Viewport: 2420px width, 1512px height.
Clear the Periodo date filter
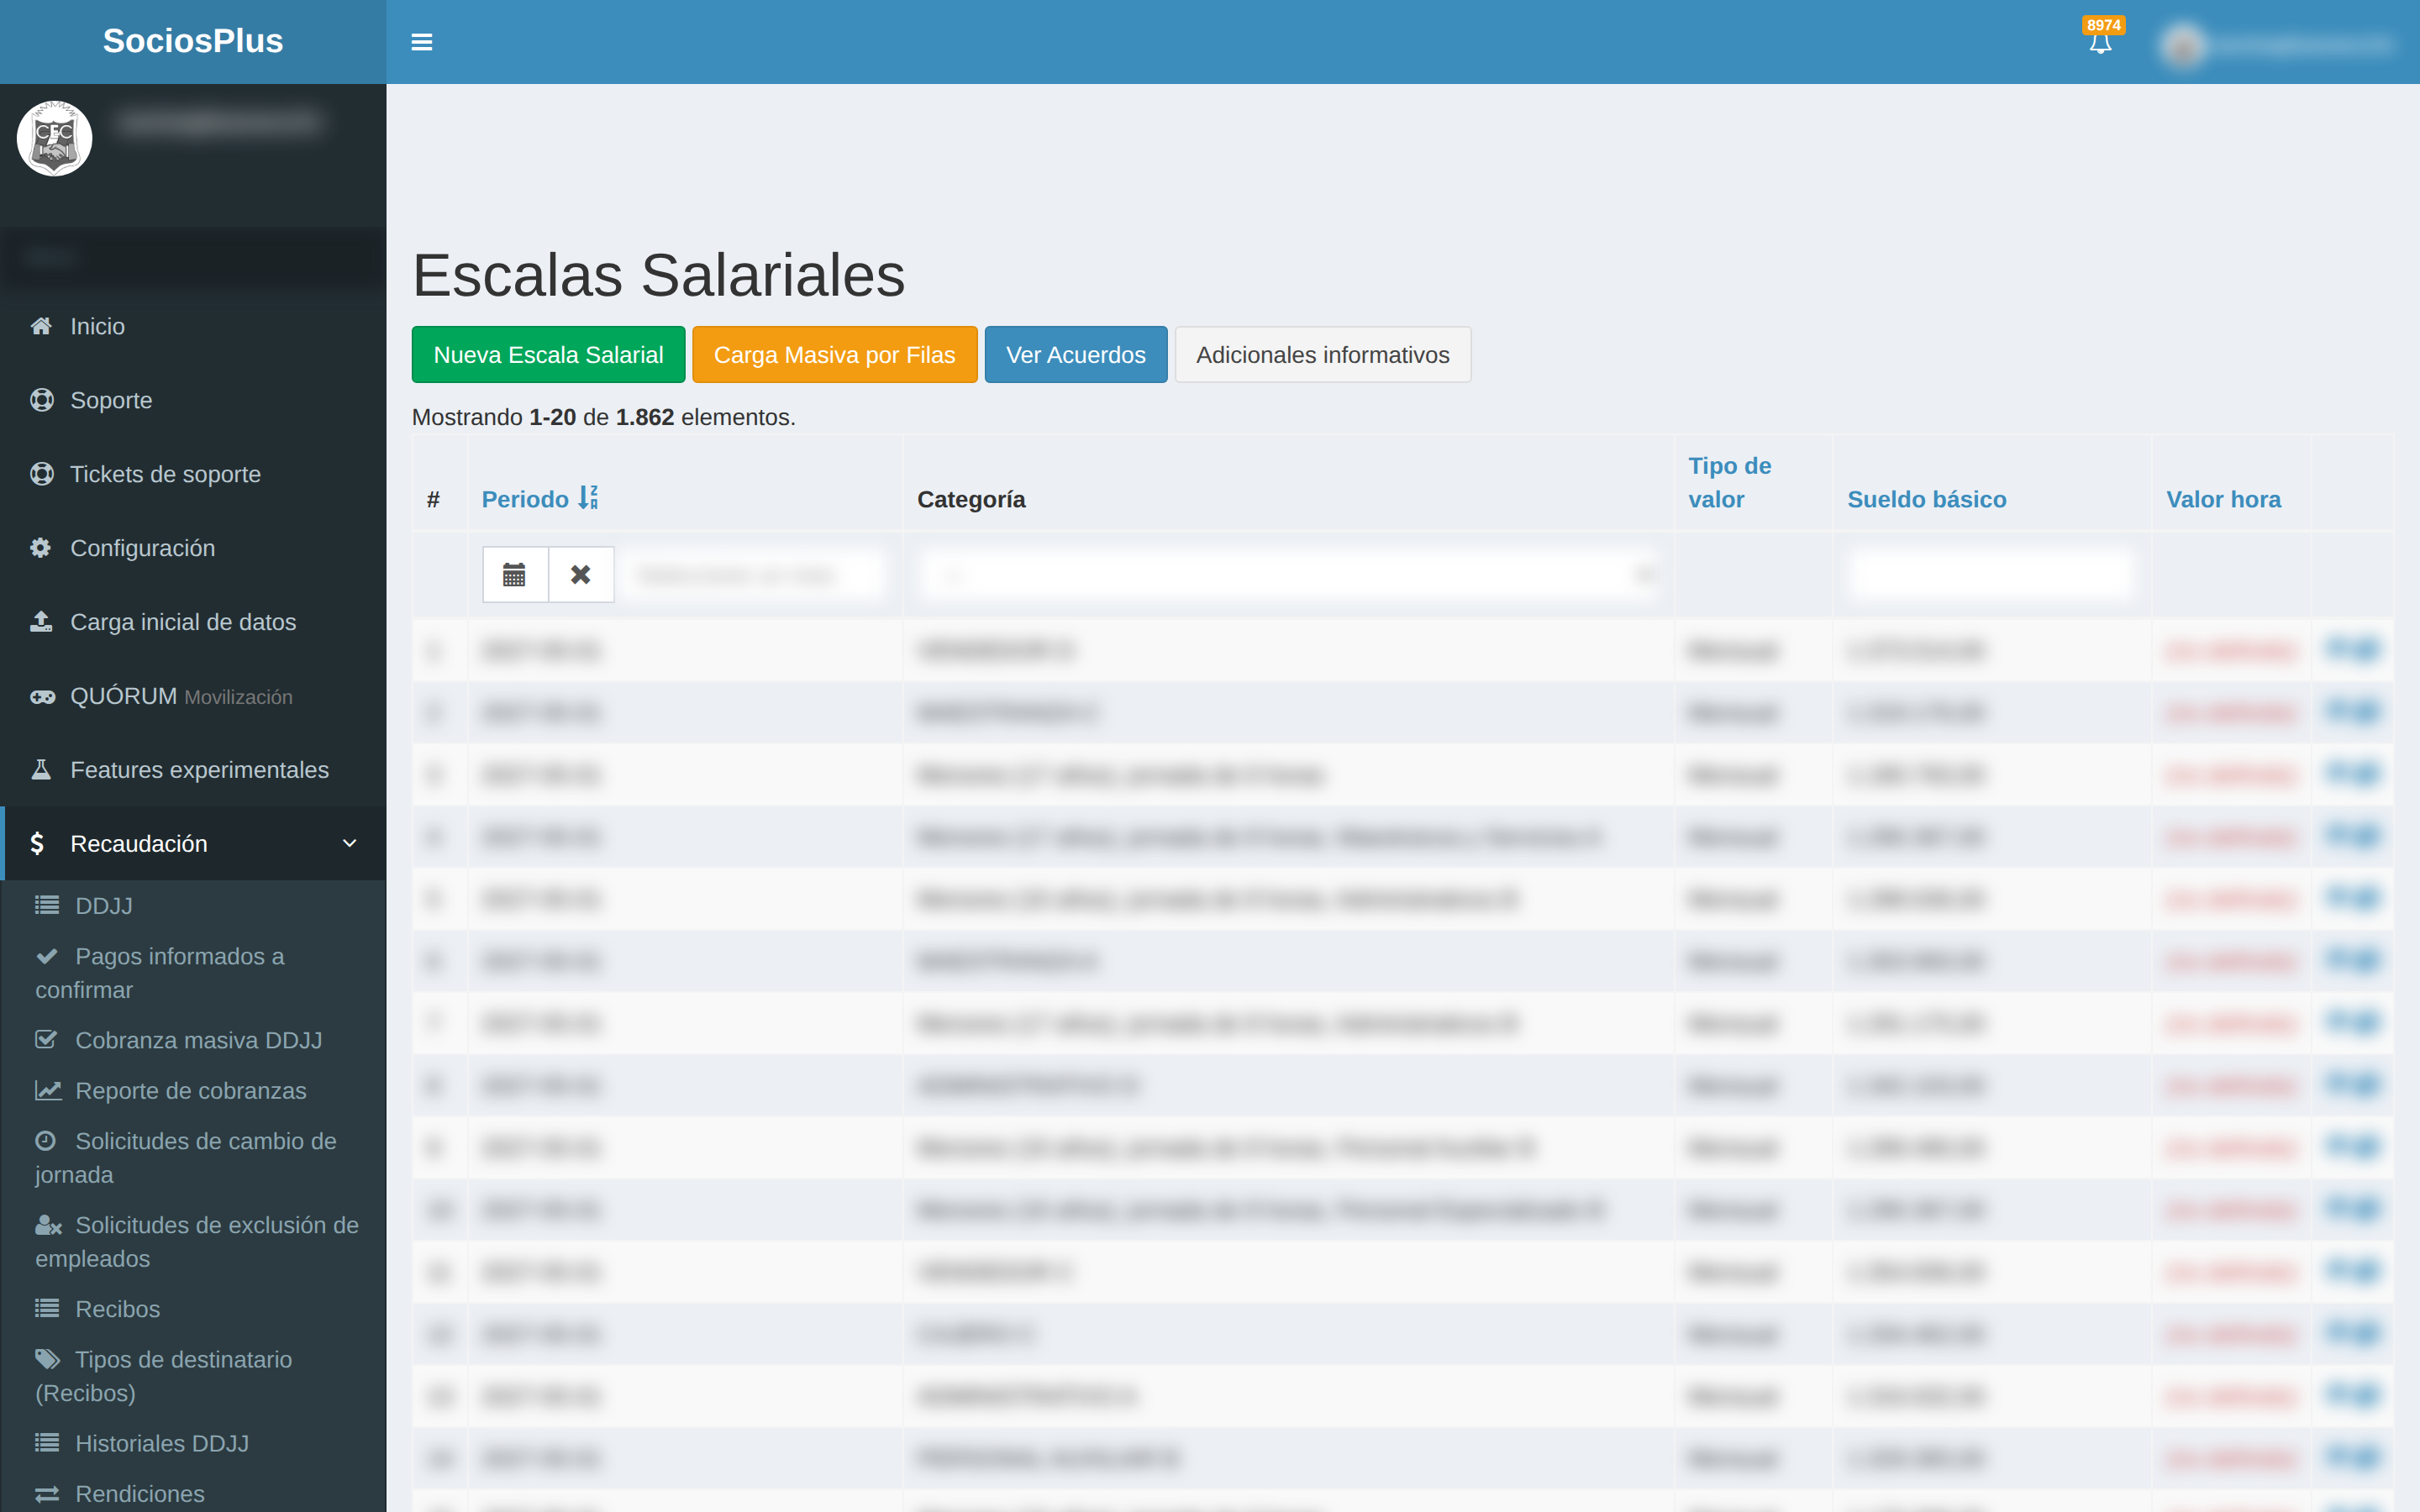point(581,574)
